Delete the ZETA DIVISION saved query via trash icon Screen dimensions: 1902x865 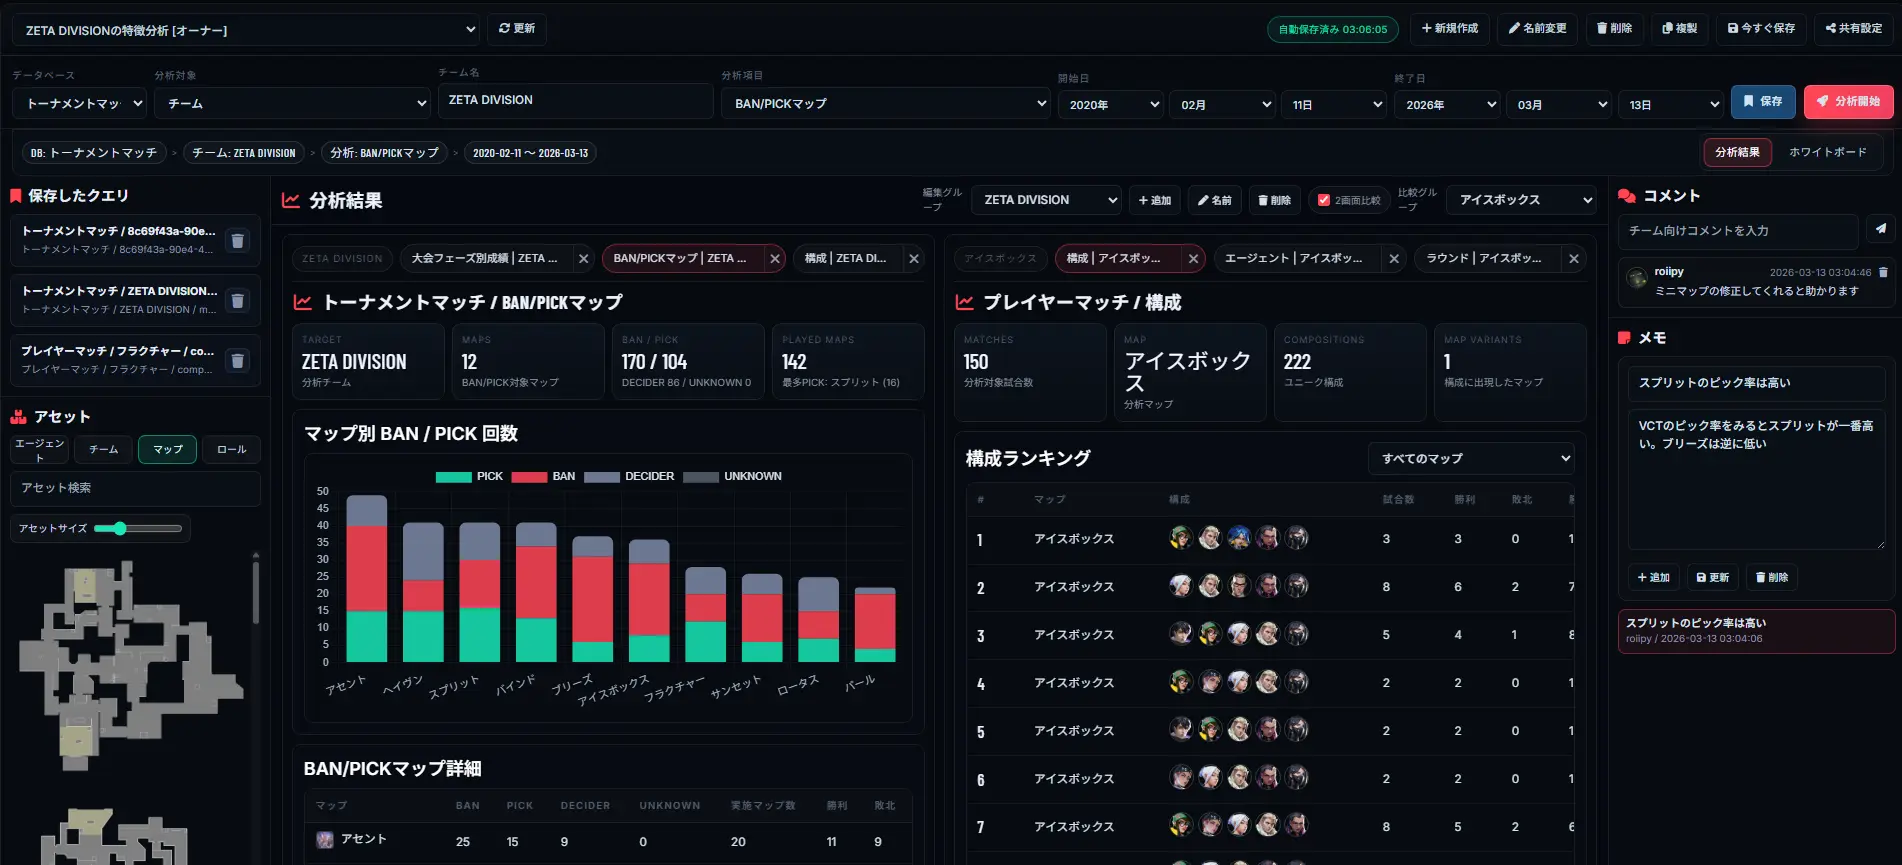coord(237,300)
